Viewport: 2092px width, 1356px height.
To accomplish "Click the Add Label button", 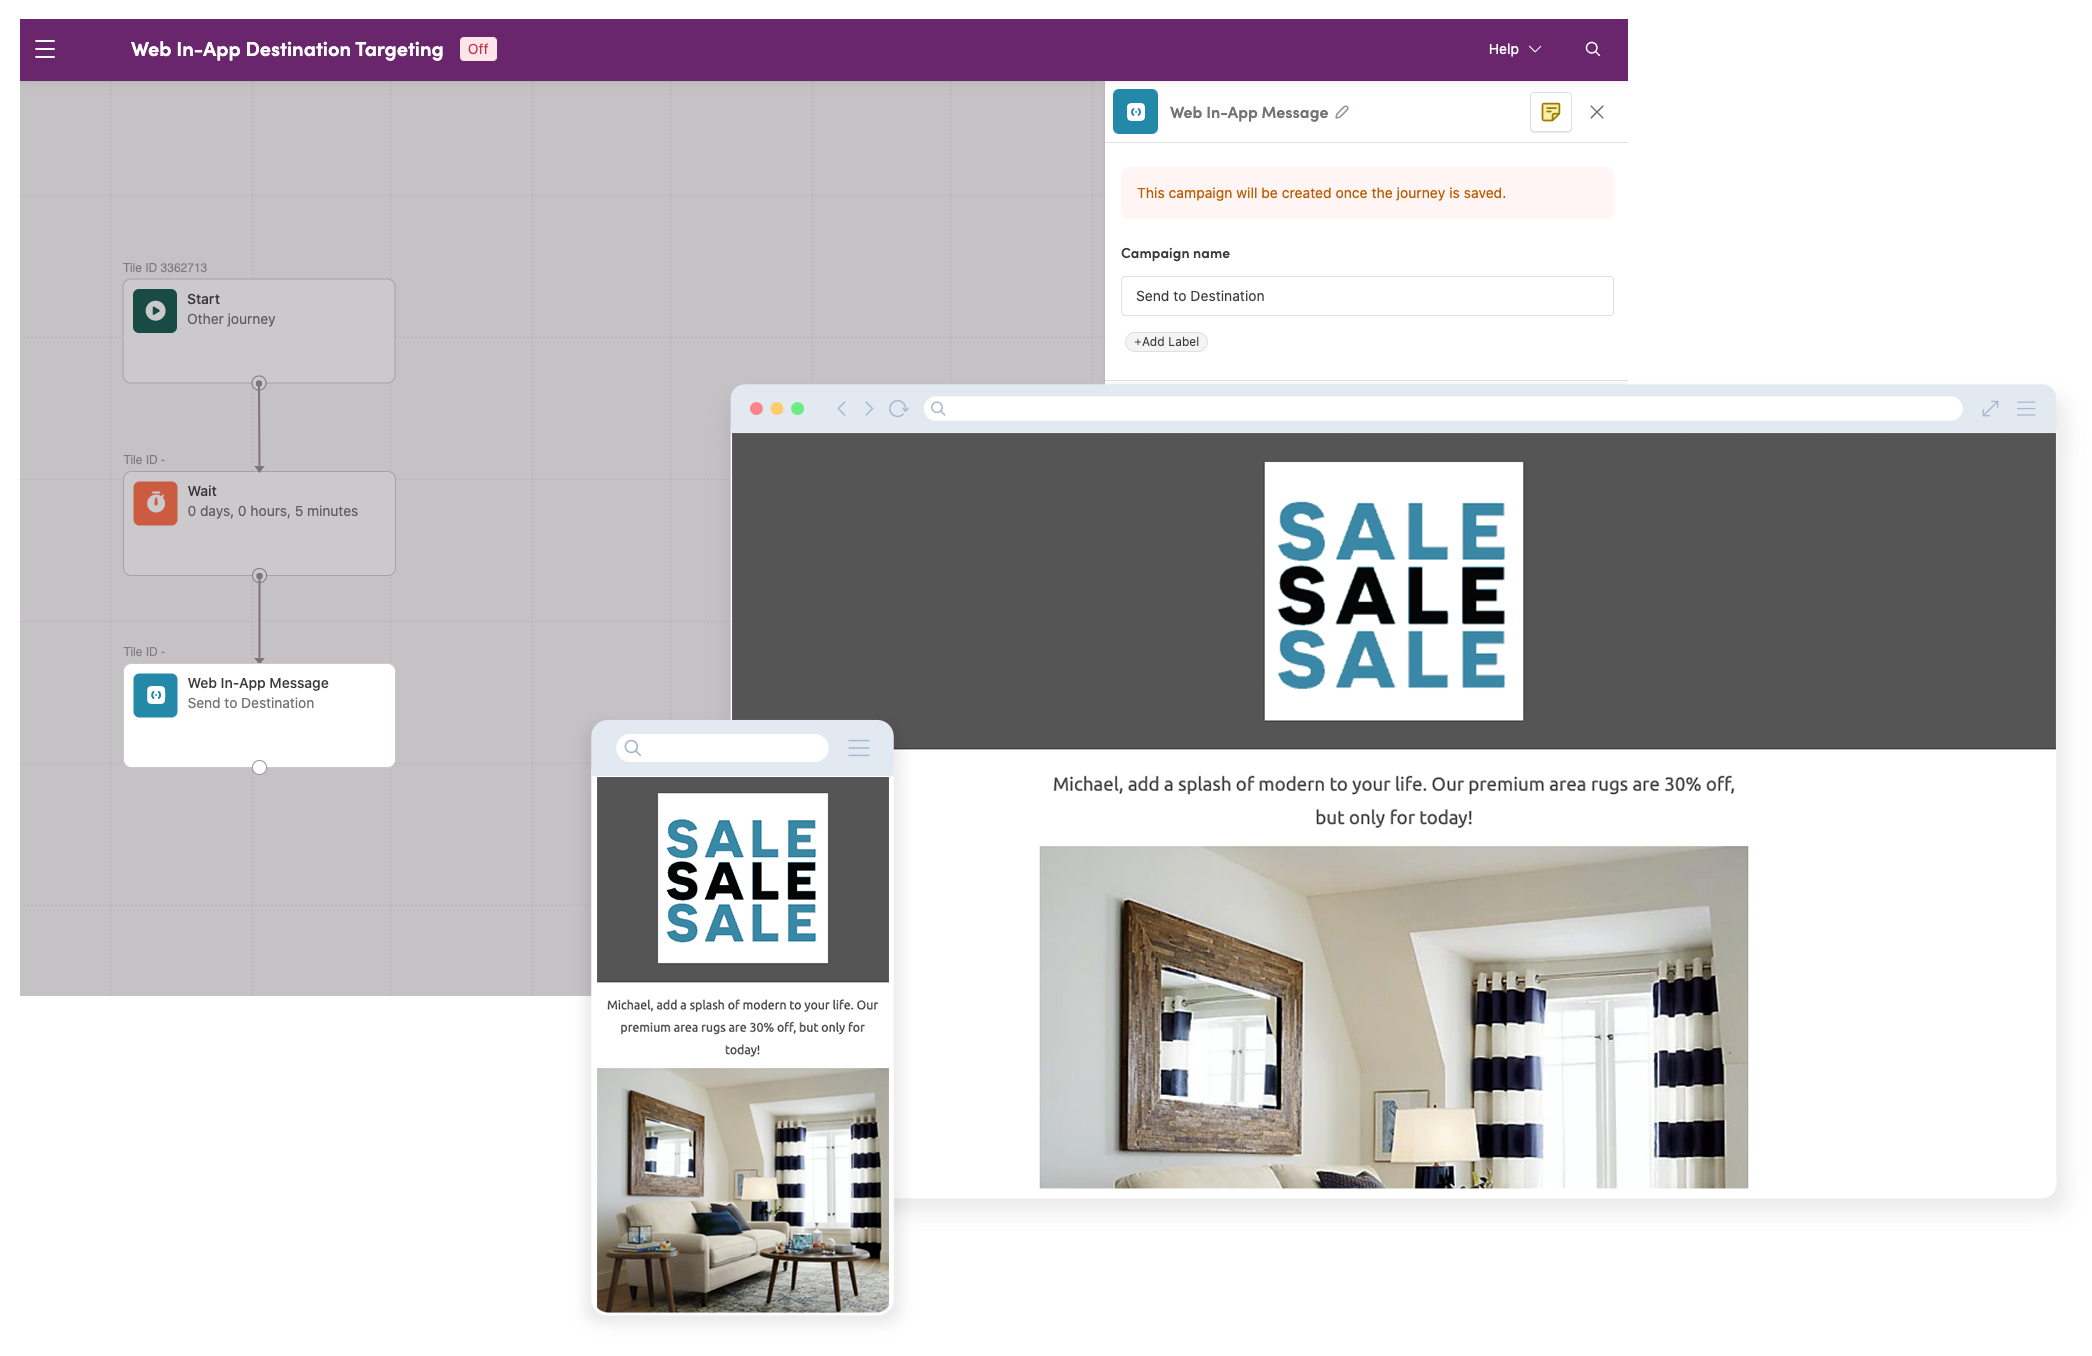I will (1165, 340).
